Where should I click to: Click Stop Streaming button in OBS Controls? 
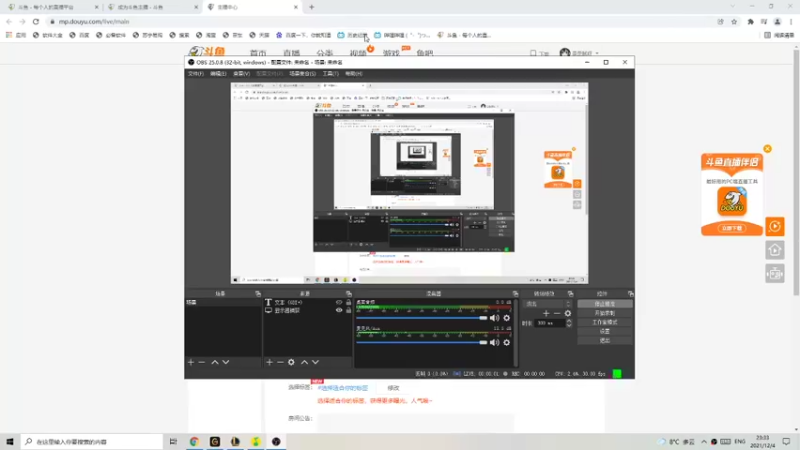coord(605,304)
